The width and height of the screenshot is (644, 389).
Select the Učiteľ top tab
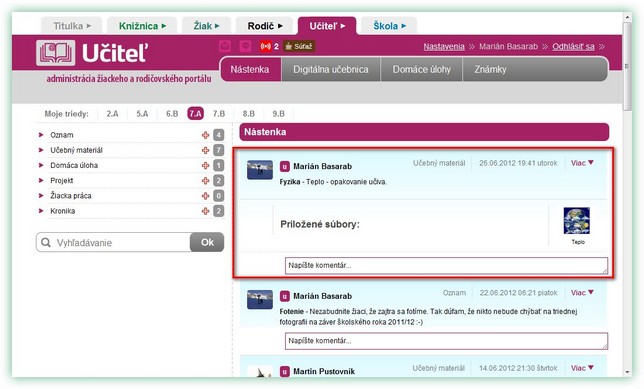[x=327, y=26]
